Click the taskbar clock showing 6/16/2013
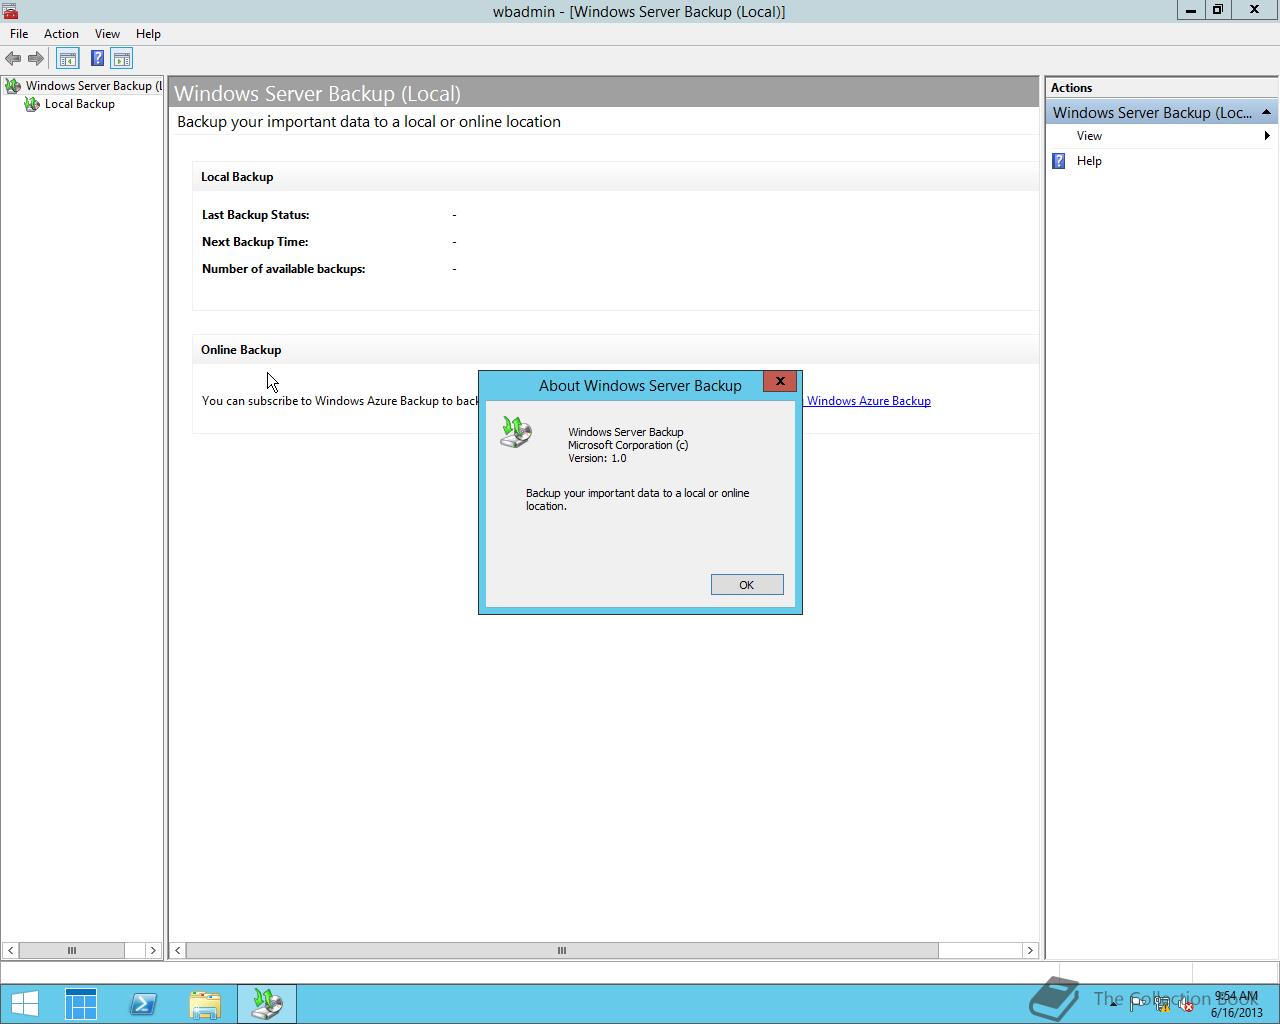 click(x=1237, y=1004)
